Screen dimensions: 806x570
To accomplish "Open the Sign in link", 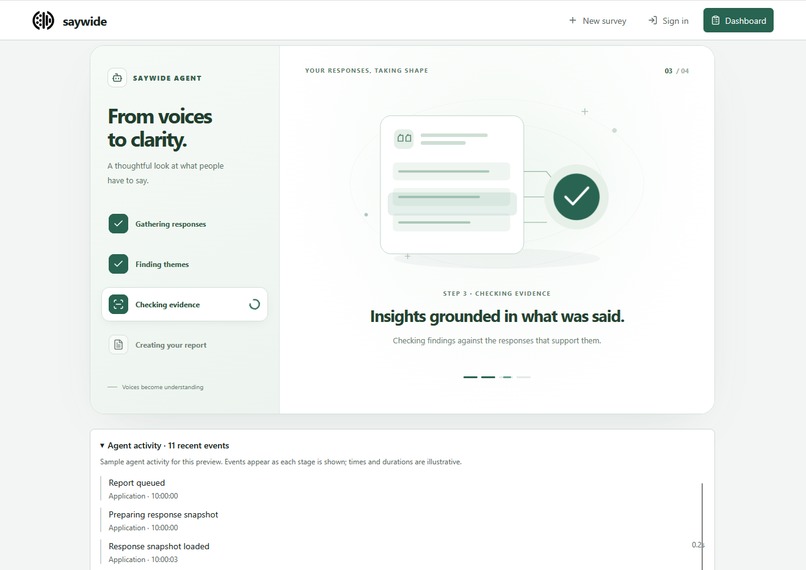I will 668,21.
